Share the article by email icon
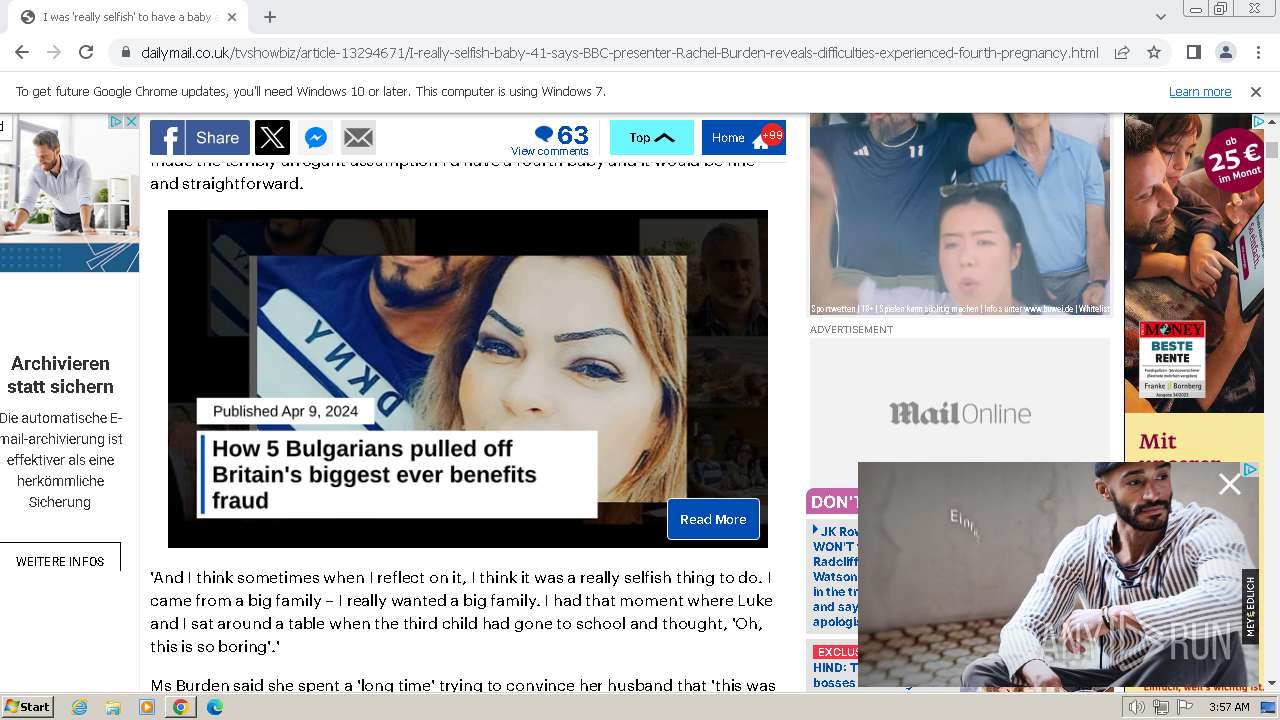Screen dimensions: 1280x720 (x=358, y=138)
